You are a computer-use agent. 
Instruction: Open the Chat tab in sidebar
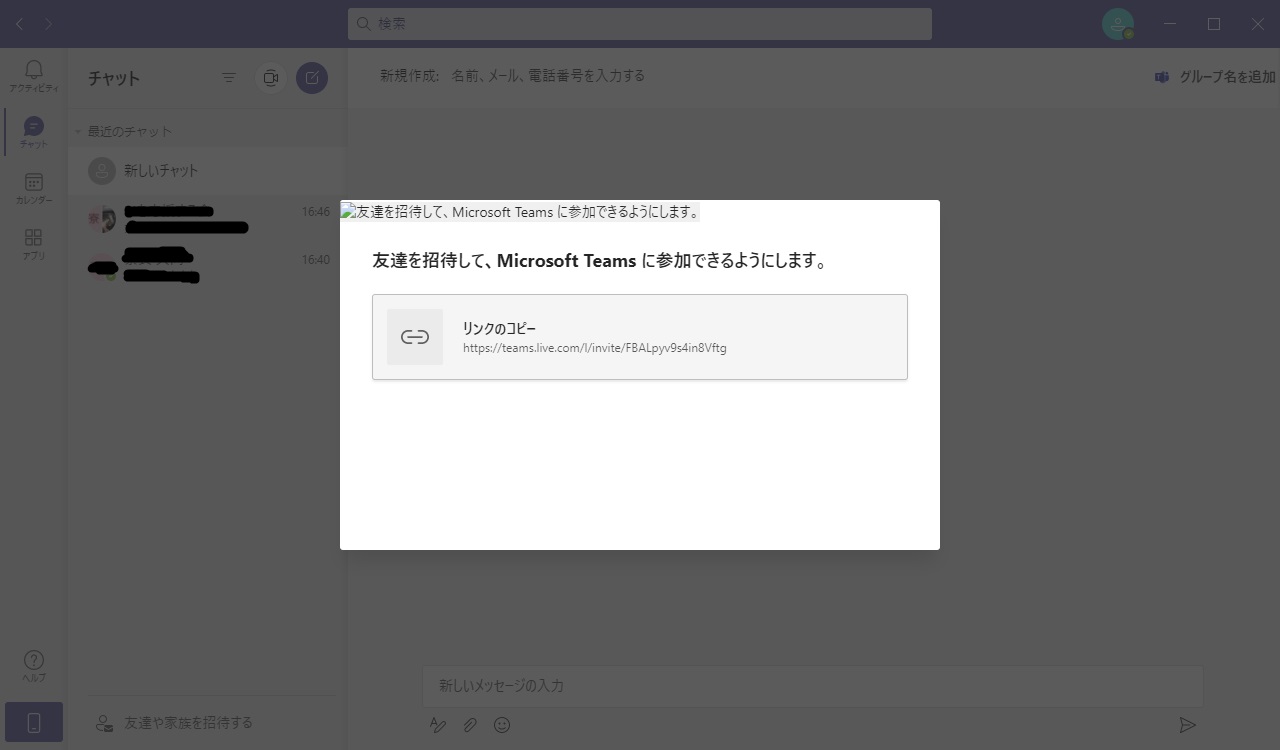[x=34, y=132]
